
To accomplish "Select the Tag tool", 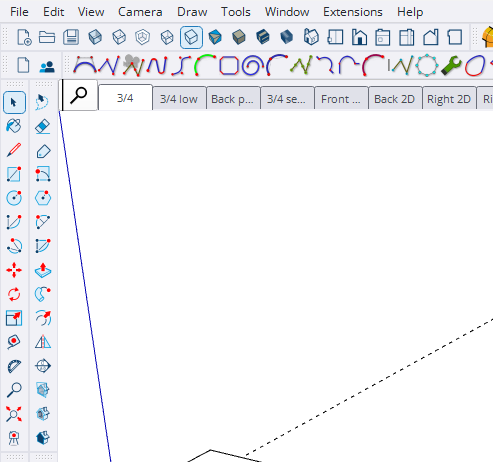I will click(43, 151).
